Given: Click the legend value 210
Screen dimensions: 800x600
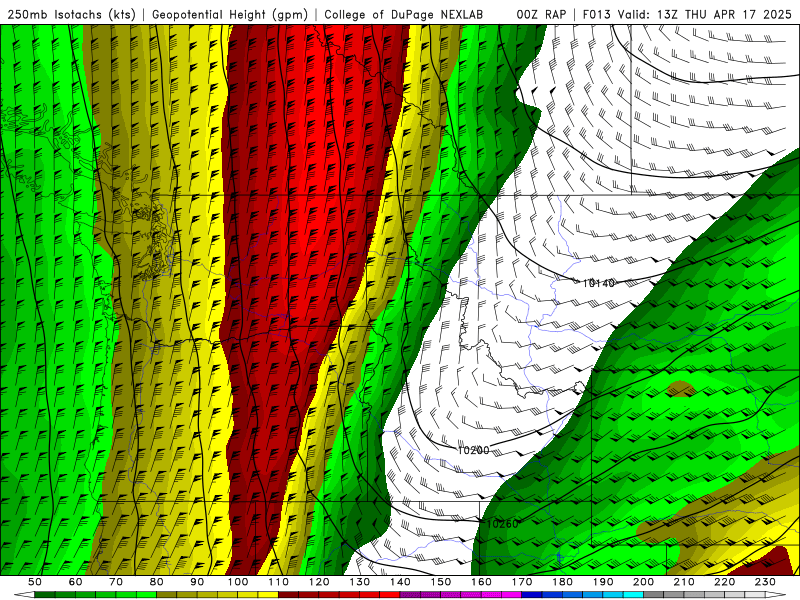Looking at the screenshot, I should click(x=685, y=582).
